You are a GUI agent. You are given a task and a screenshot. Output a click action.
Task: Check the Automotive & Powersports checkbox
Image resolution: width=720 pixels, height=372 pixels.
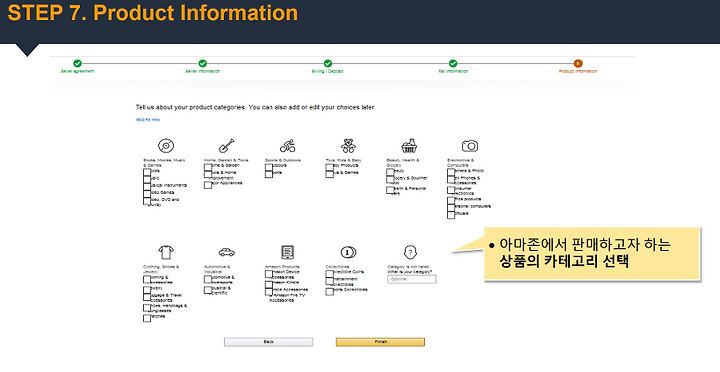point(208,279)
